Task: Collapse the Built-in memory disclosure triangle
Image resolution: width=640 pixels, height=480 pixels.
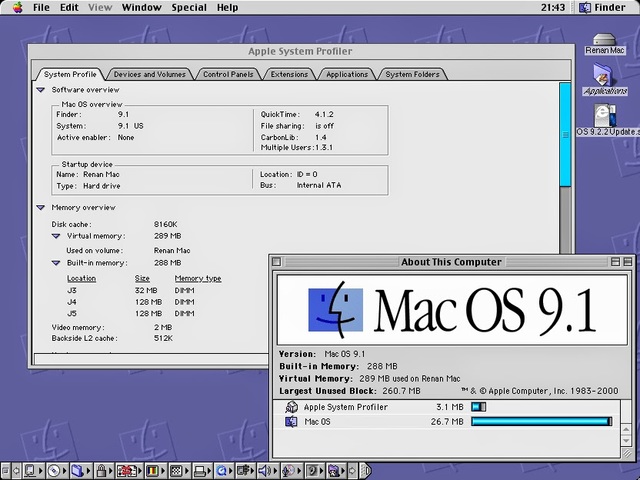Action: 56,263
